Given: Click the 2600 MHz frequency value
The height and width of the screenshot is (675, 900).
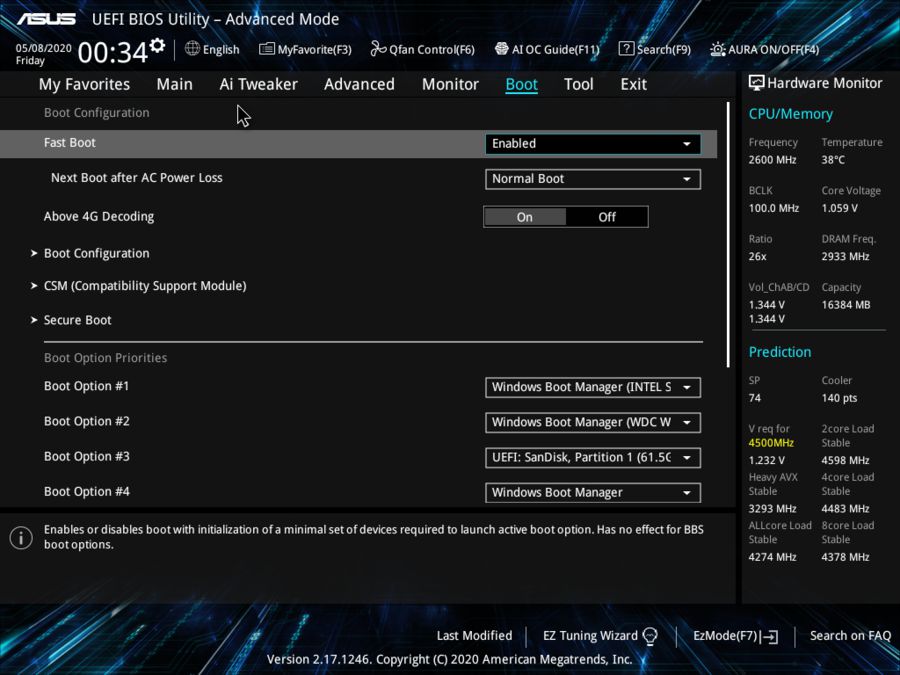Looking at the screenshot, I should click(773, 160).
